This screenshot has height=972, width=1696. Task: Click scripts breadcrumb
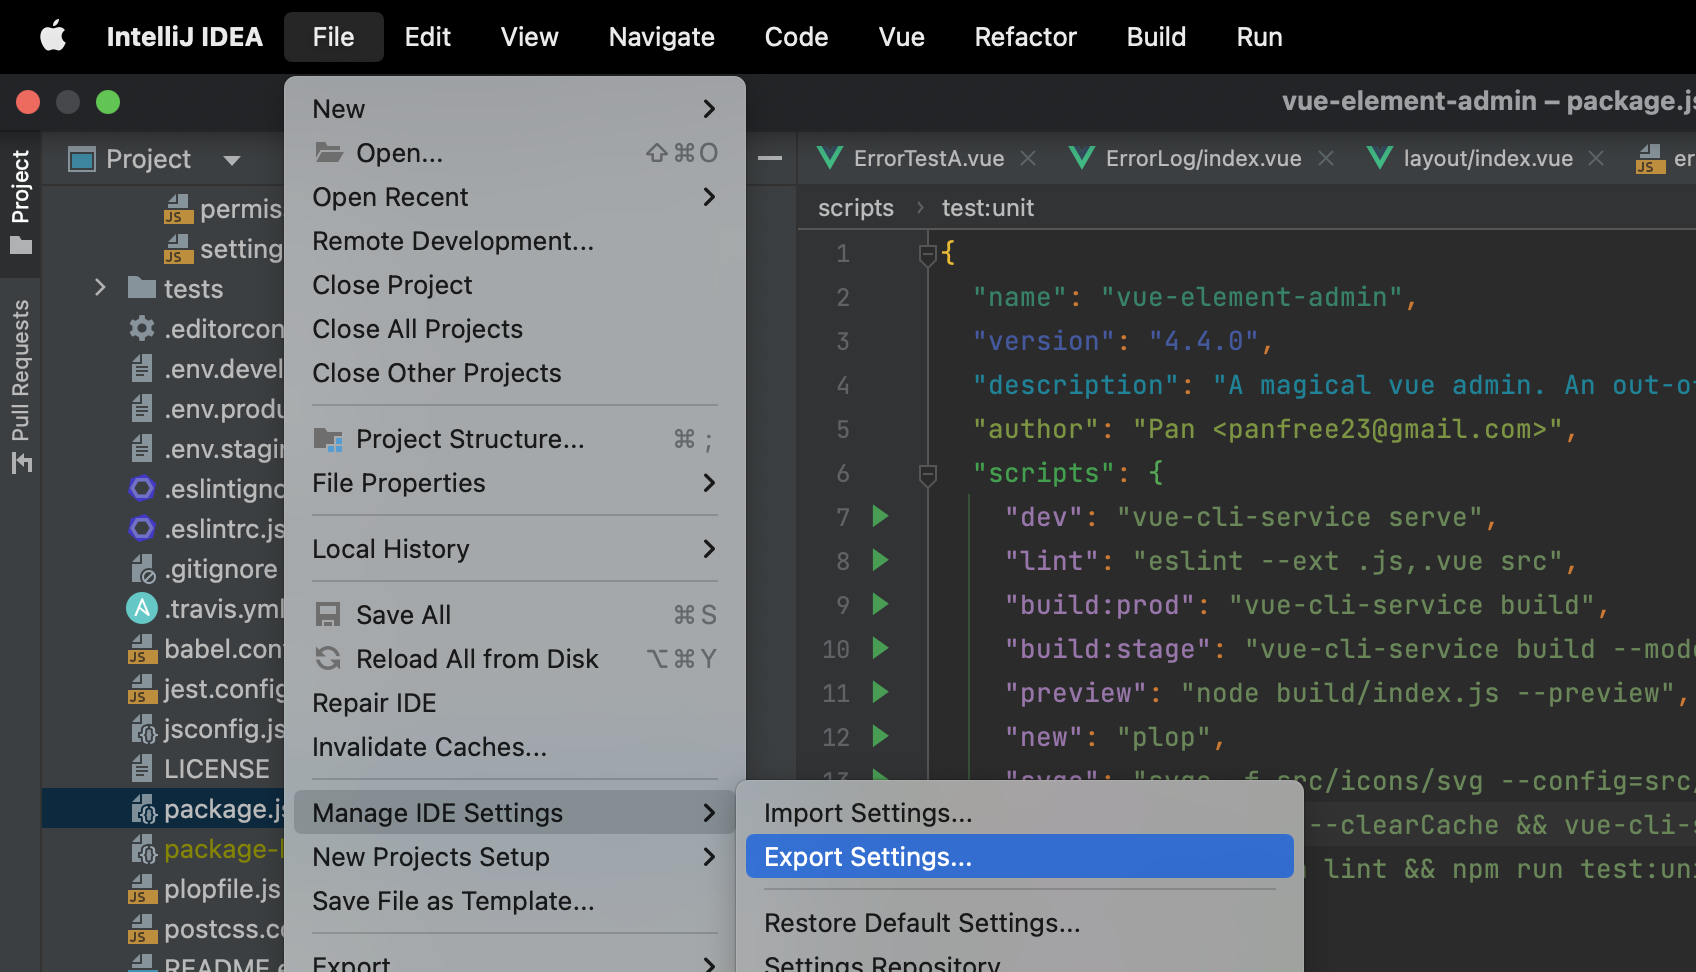pos(856,208)
